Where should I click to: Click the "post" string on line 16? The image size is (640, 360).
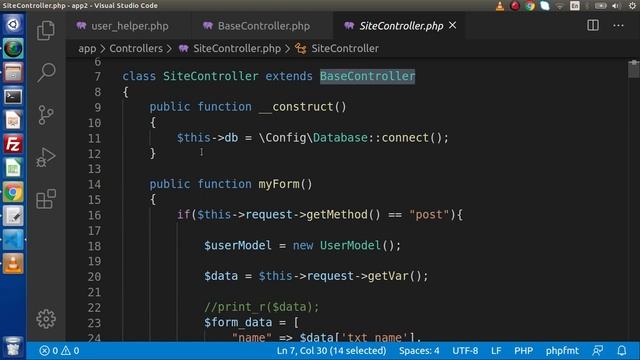coord(429,215)
